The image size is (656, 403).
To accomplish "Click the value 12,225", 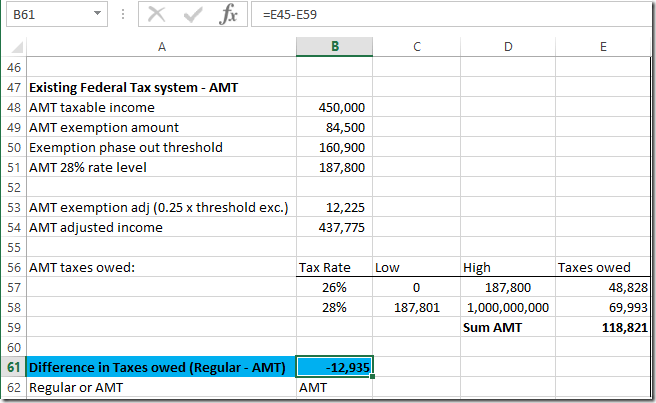I will coord(345,208).
